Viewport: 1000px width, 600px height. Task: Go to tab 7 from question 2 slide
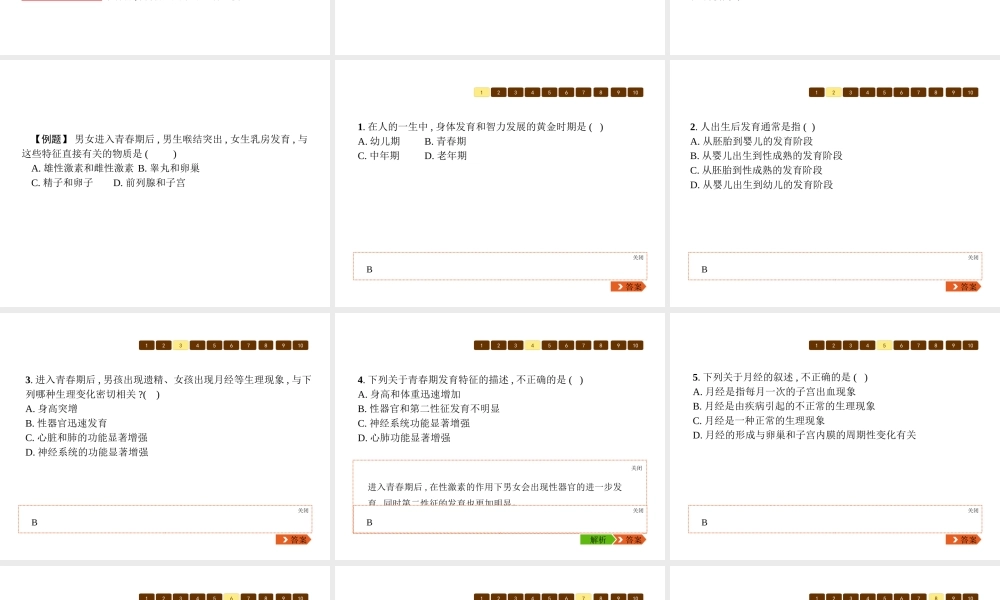tap(918, 92)
